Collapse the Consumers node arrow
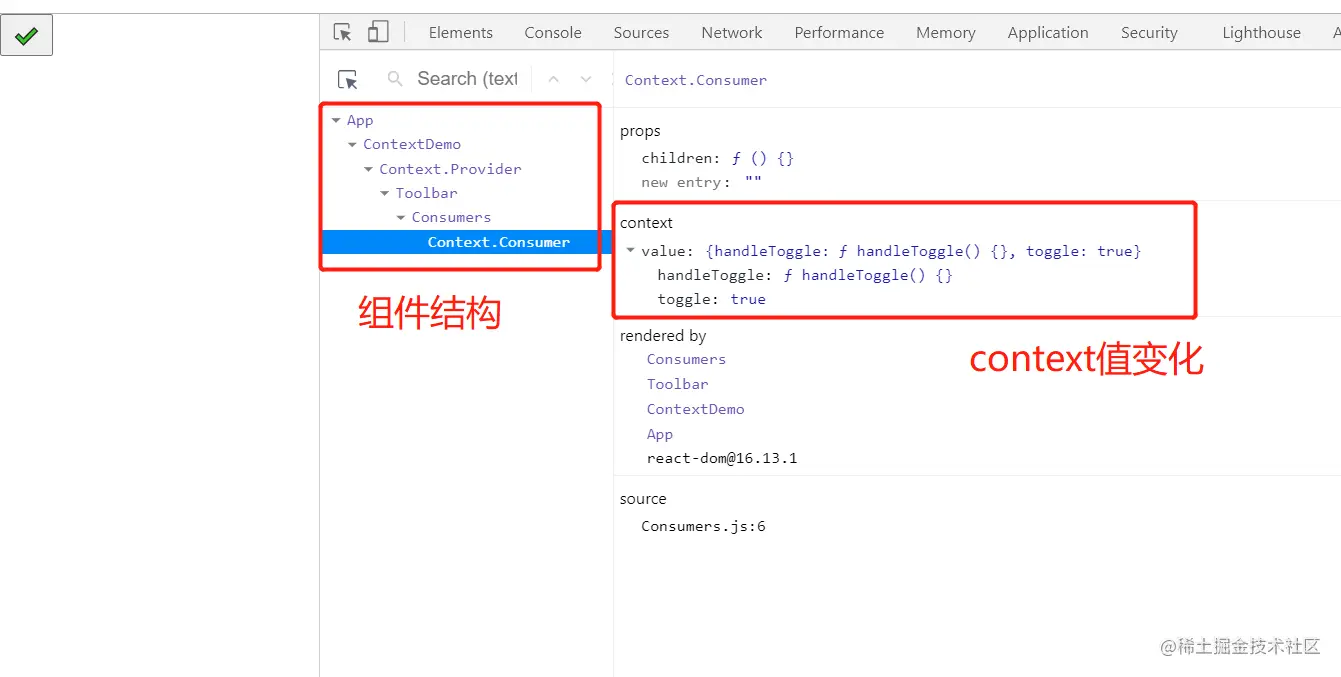Viewport: 1341px width, 677px height. (401, 217)
